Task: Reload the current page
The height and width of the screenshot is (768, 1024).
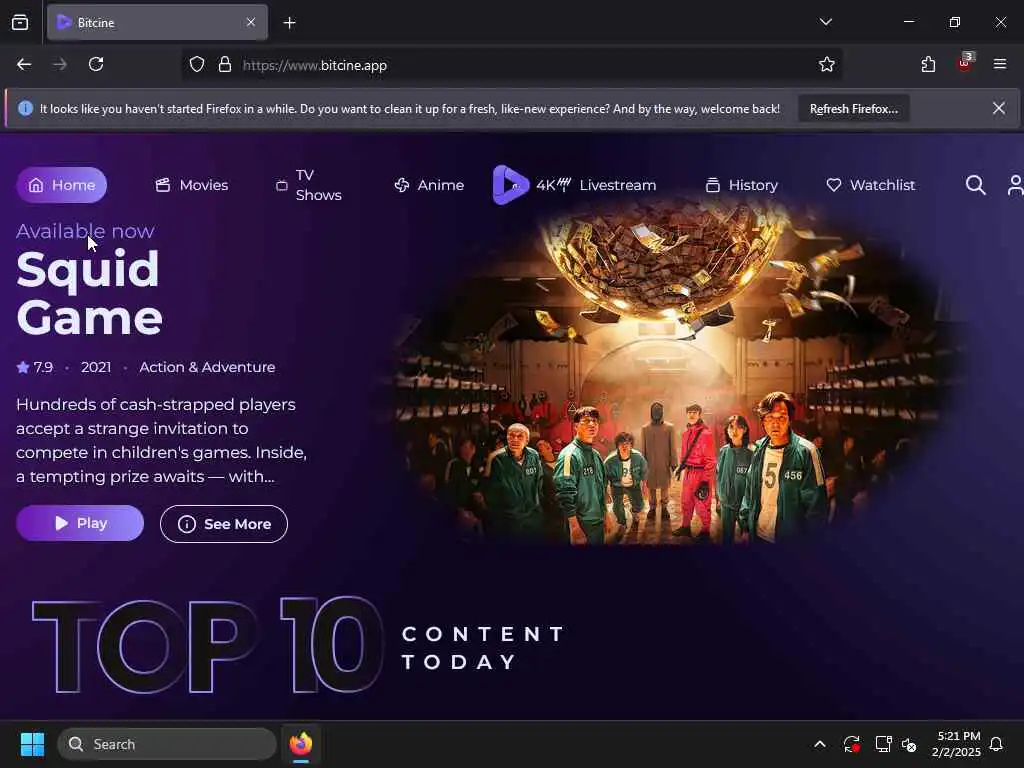Action: point(96,65)
